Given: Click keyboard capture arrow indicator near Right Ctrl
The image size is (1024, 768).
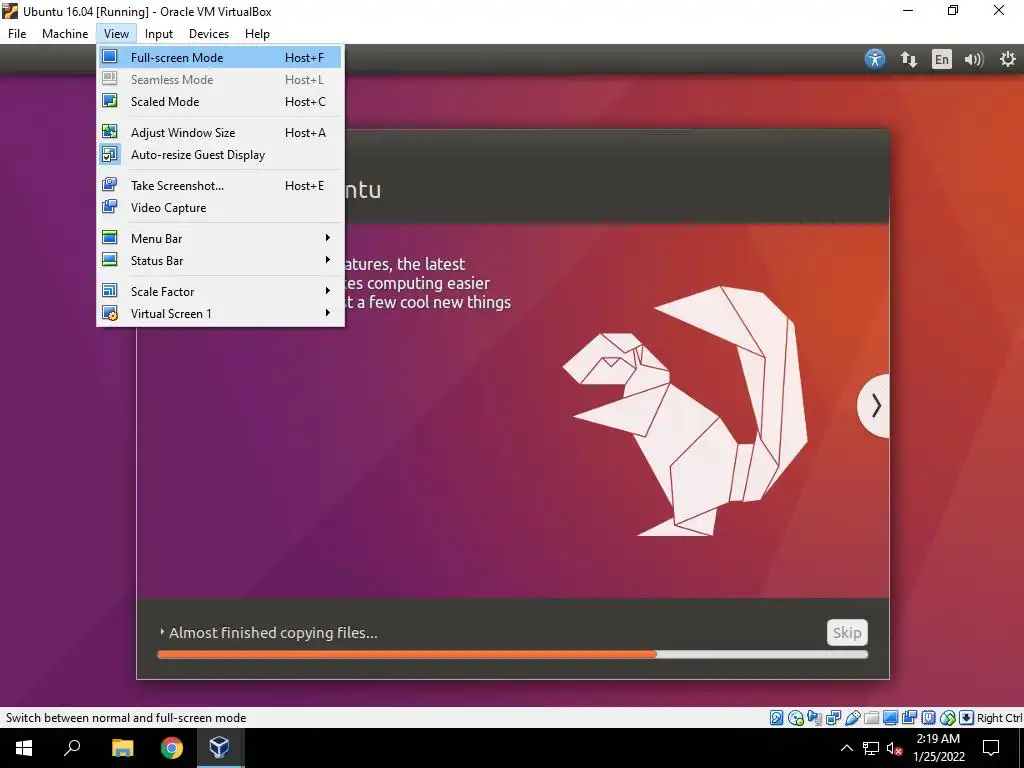Looking at the screenshot, I should pyautogui.click(x=967, y=718).
